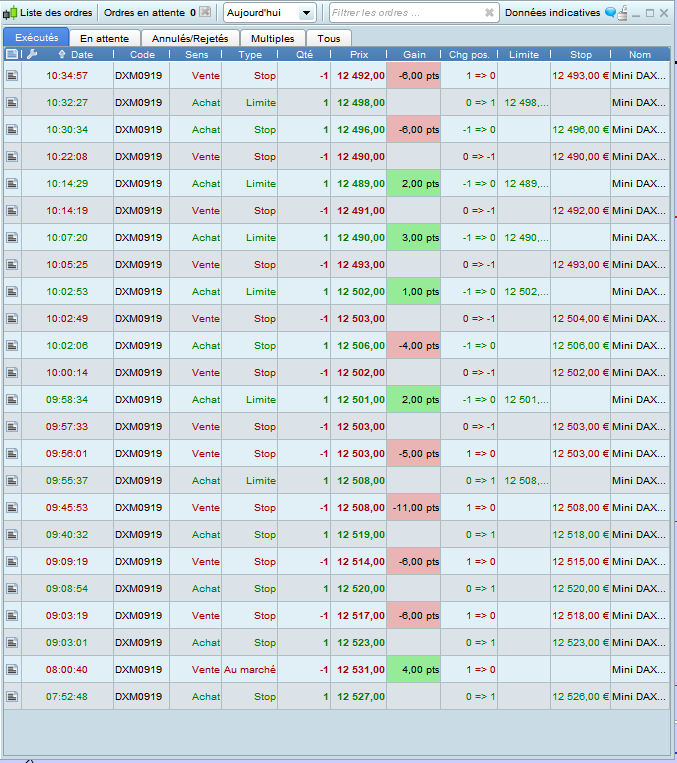Show the Tous orders tab

coord(329,38)
